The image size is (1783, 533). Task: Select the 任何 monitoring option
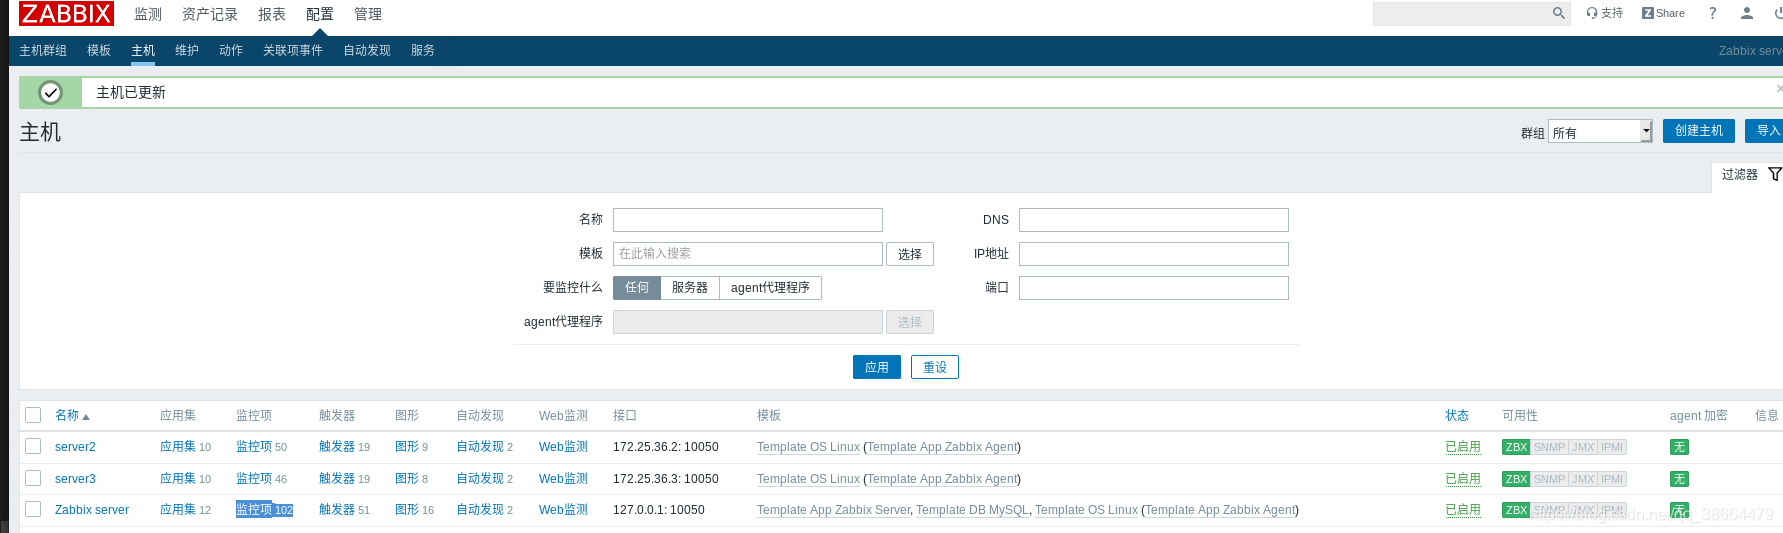click(x=637, y=288)
